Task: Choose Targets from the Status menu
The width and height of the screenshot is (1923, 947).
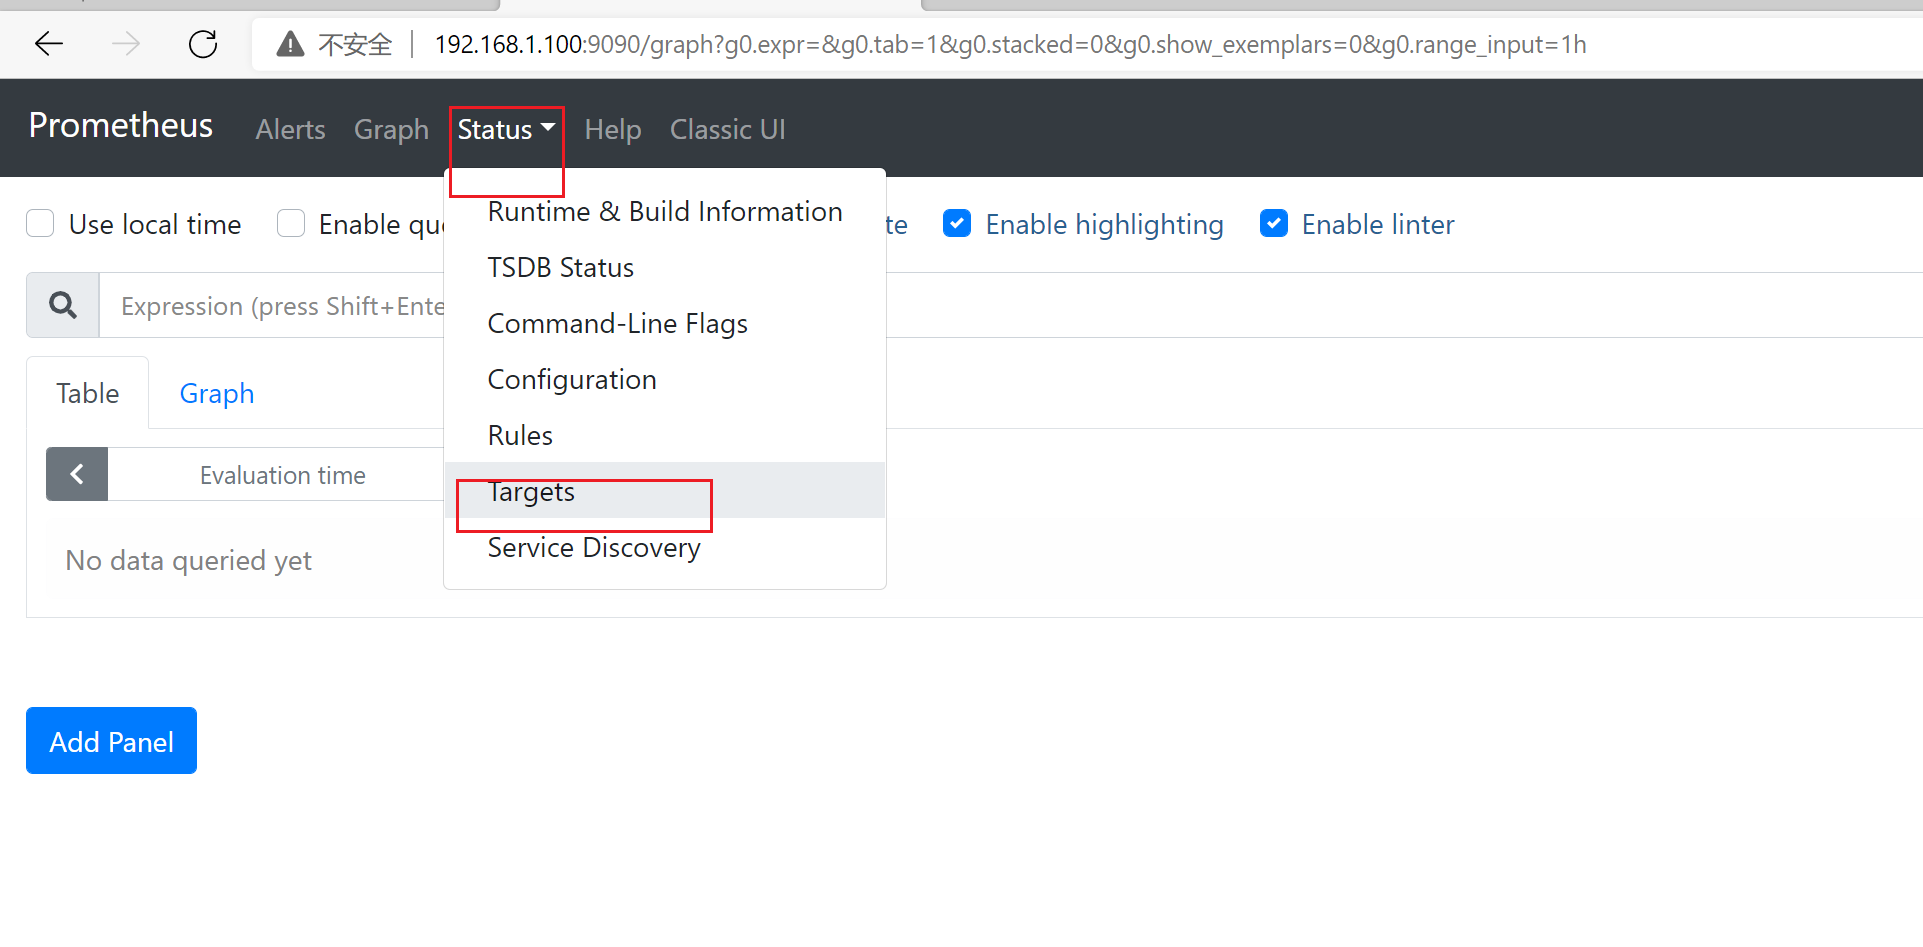Action: (665, 490)
